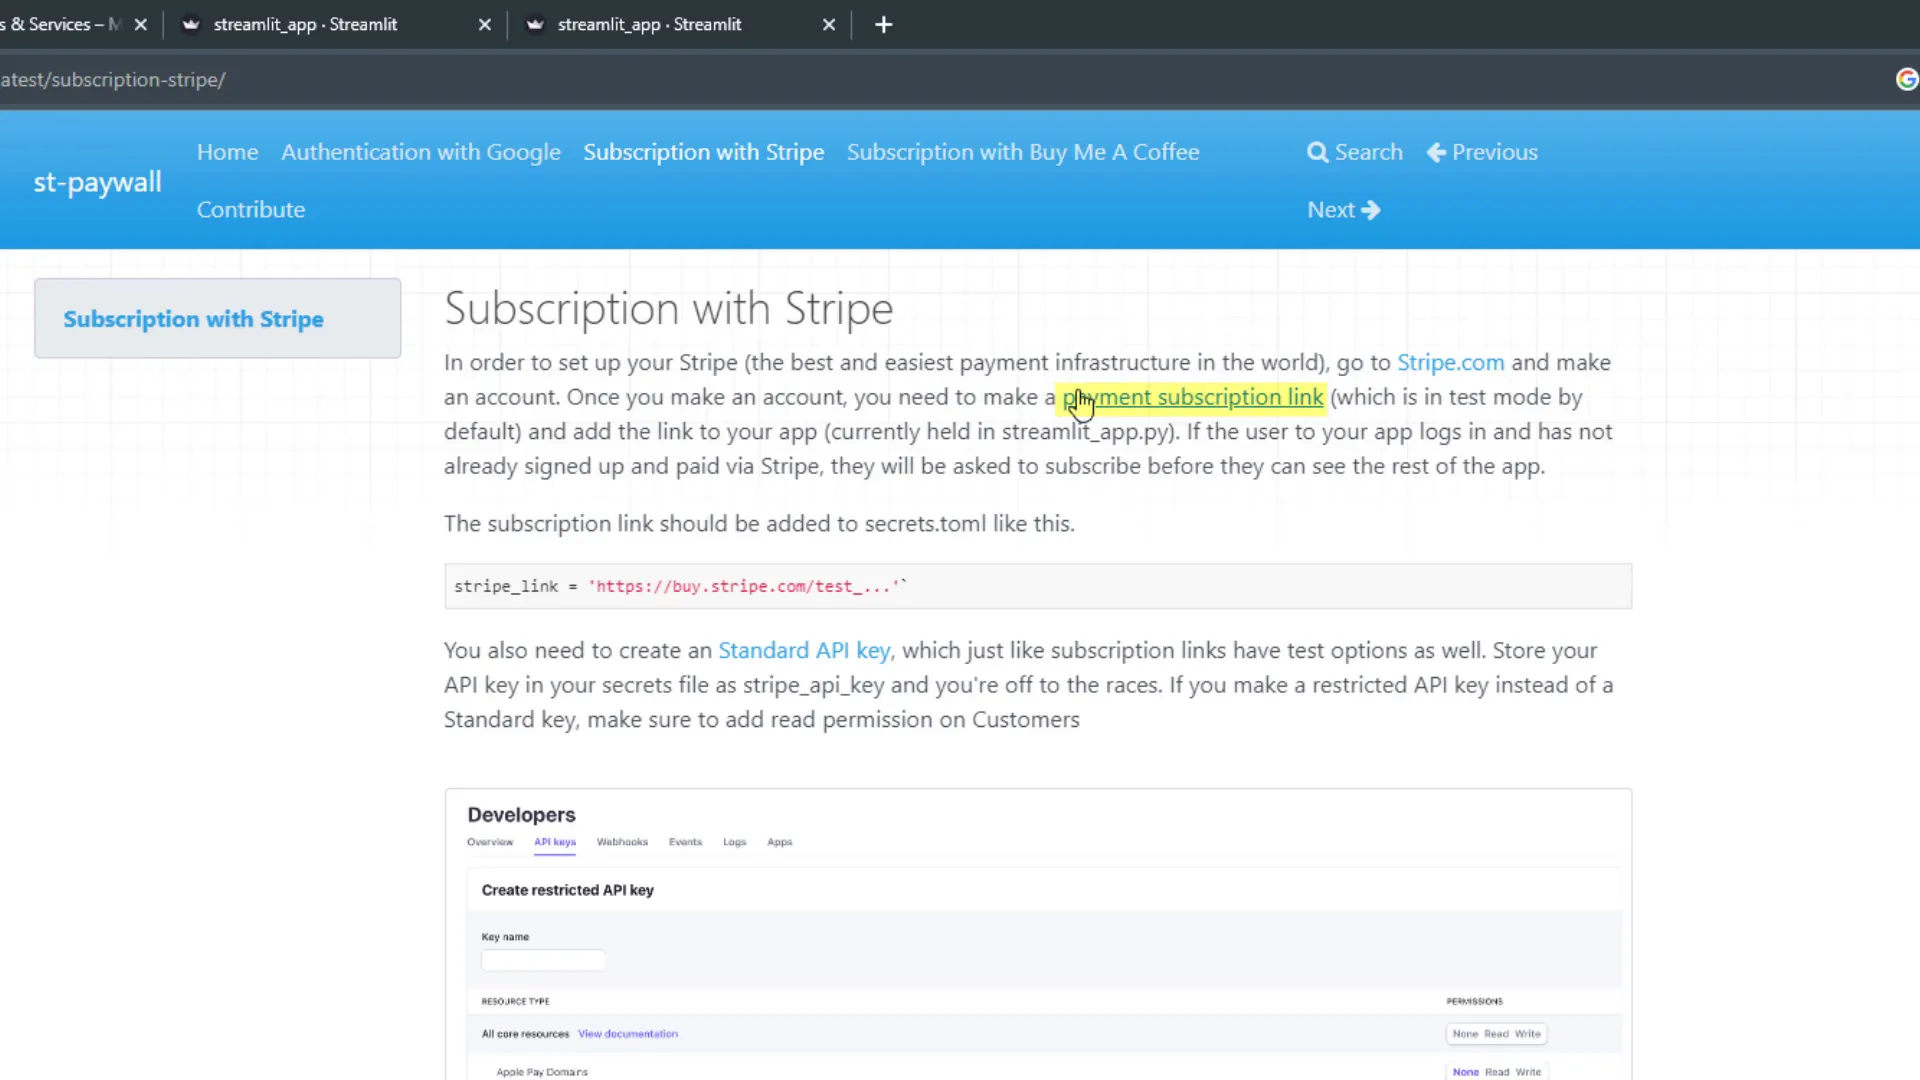Click the st-paywall logo
The image size is (1920, 1080).
[96, 182]
